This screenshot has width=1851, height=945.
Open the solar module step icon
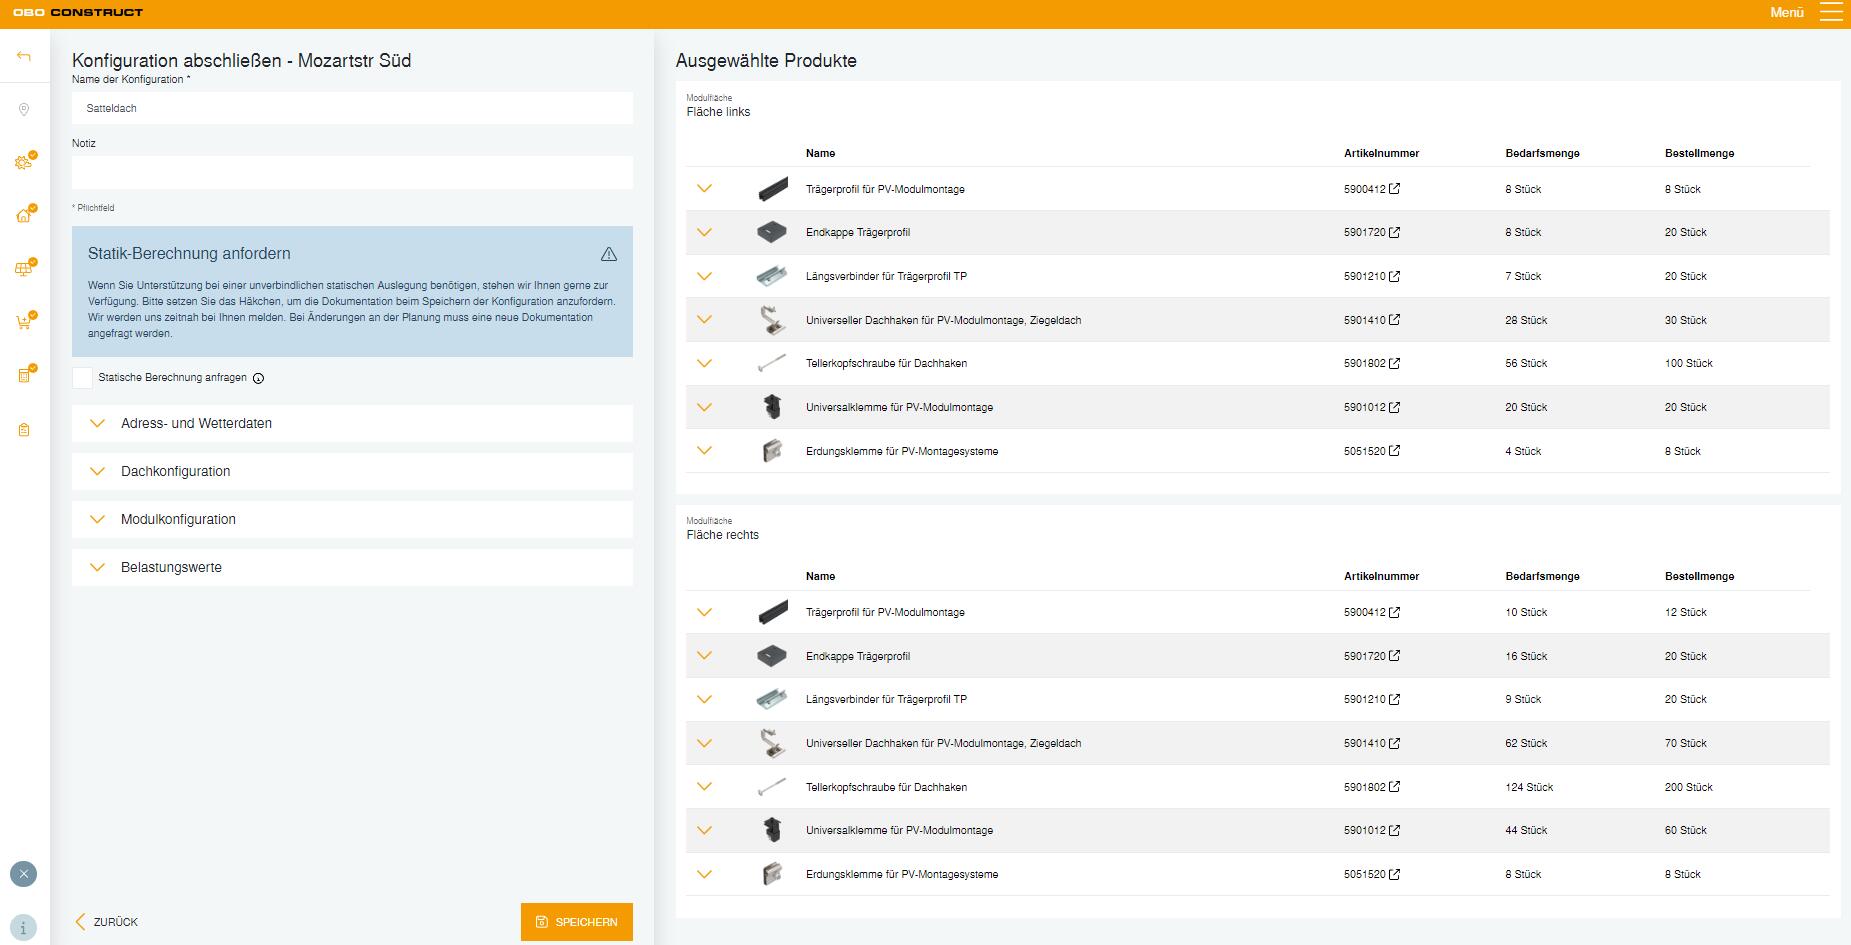pyautogui.click(x=25, y=268)
